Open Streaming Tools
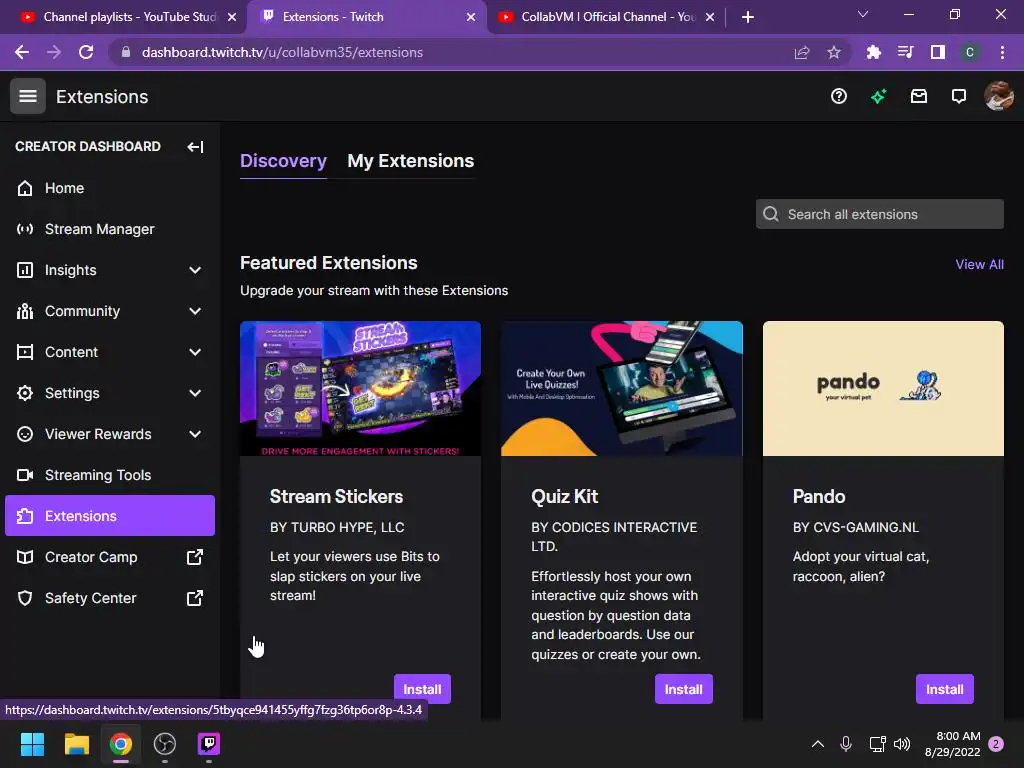This screenshot has height=768, width=1024. [110, 475]
